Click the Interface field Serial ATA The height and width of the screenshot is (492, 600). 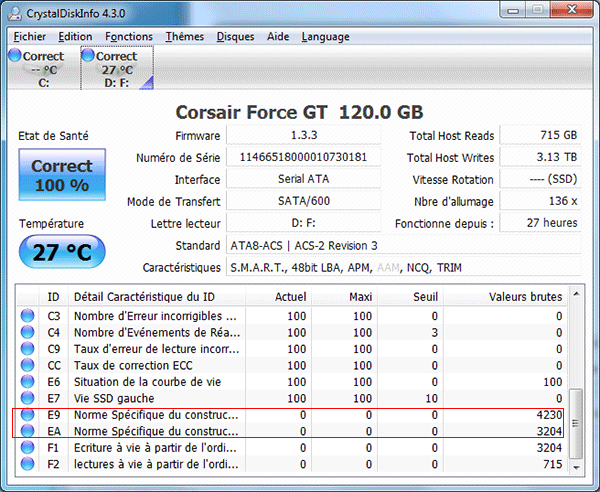pos(304,179)
